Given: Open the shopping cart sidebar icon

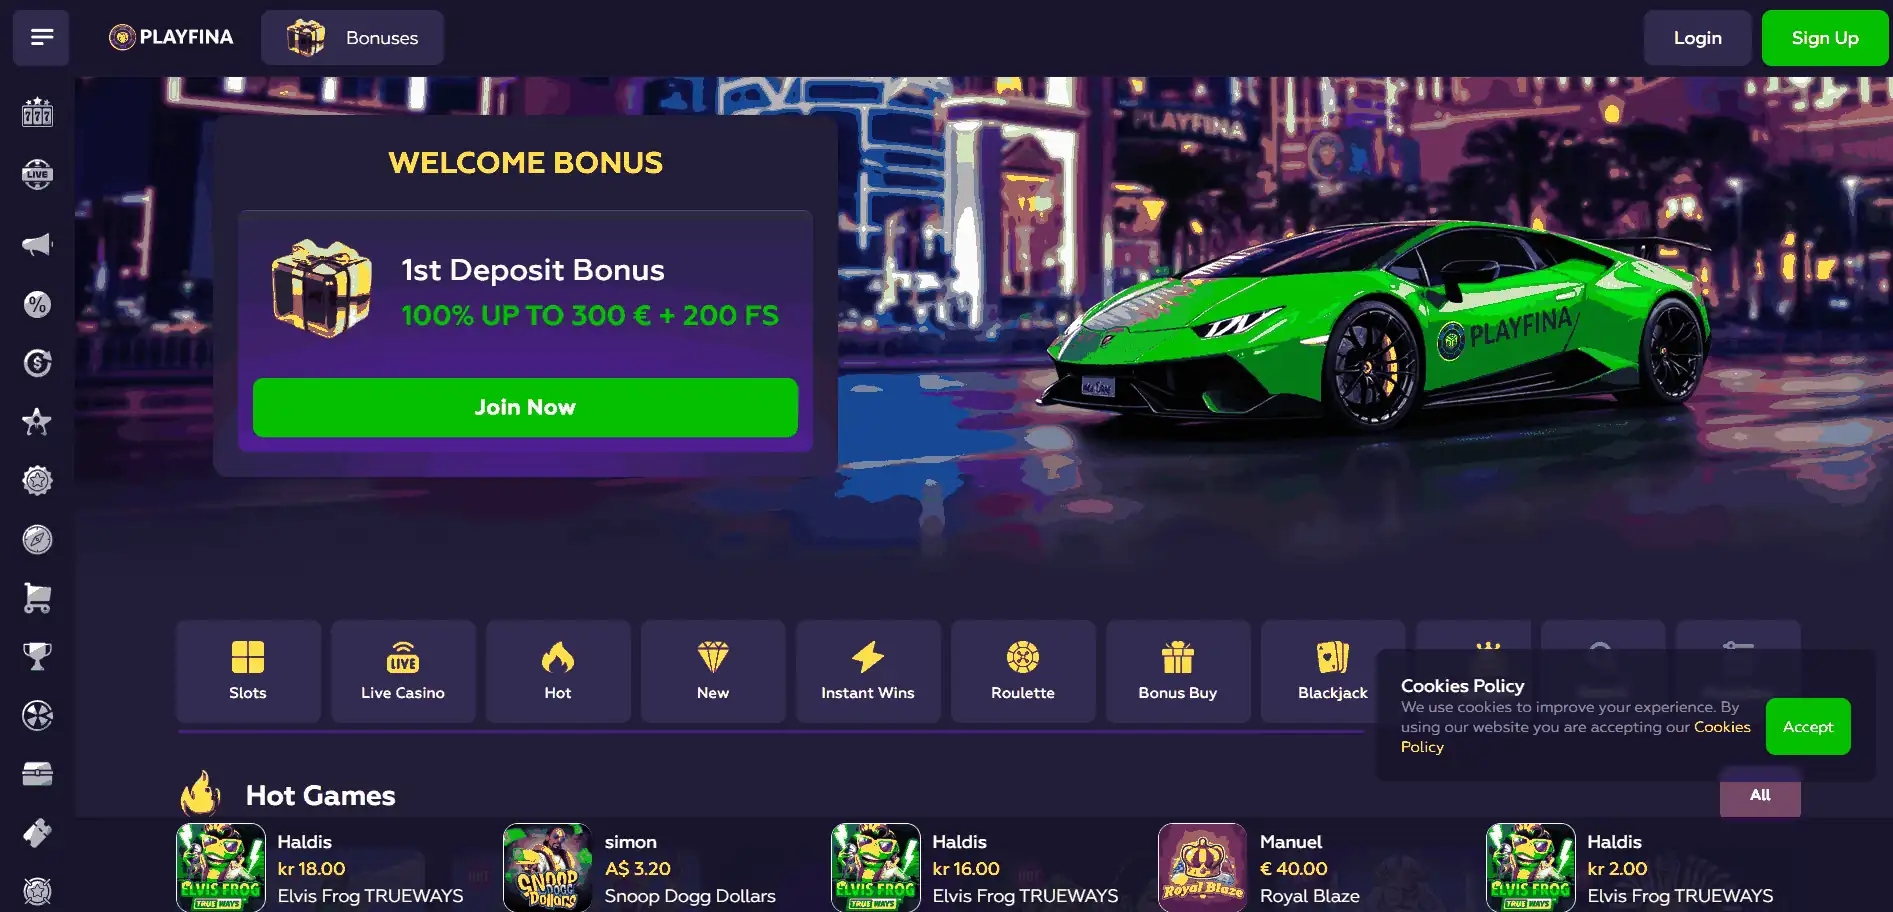Looking at the screenshot, I should (x=37, y=598).
